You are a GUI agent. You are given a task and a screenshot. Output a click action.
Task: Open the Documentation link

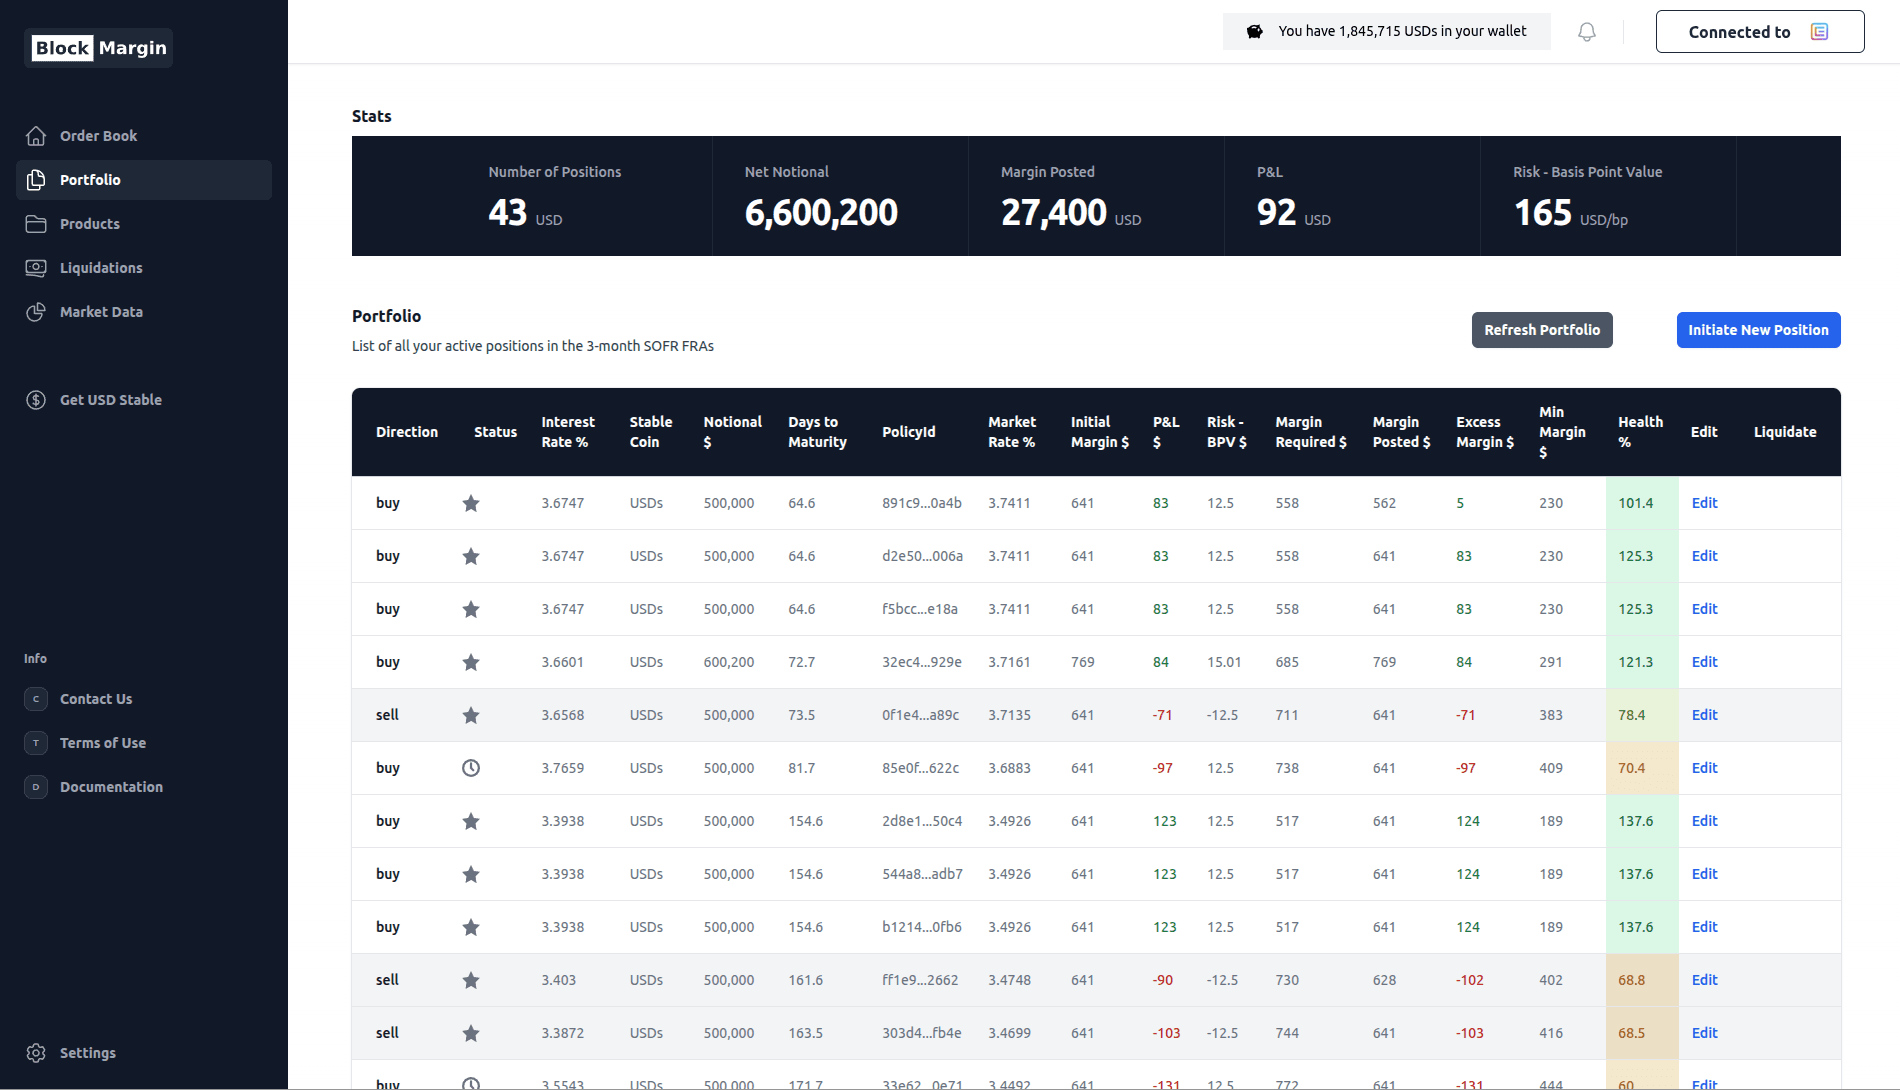coord(111,787)
